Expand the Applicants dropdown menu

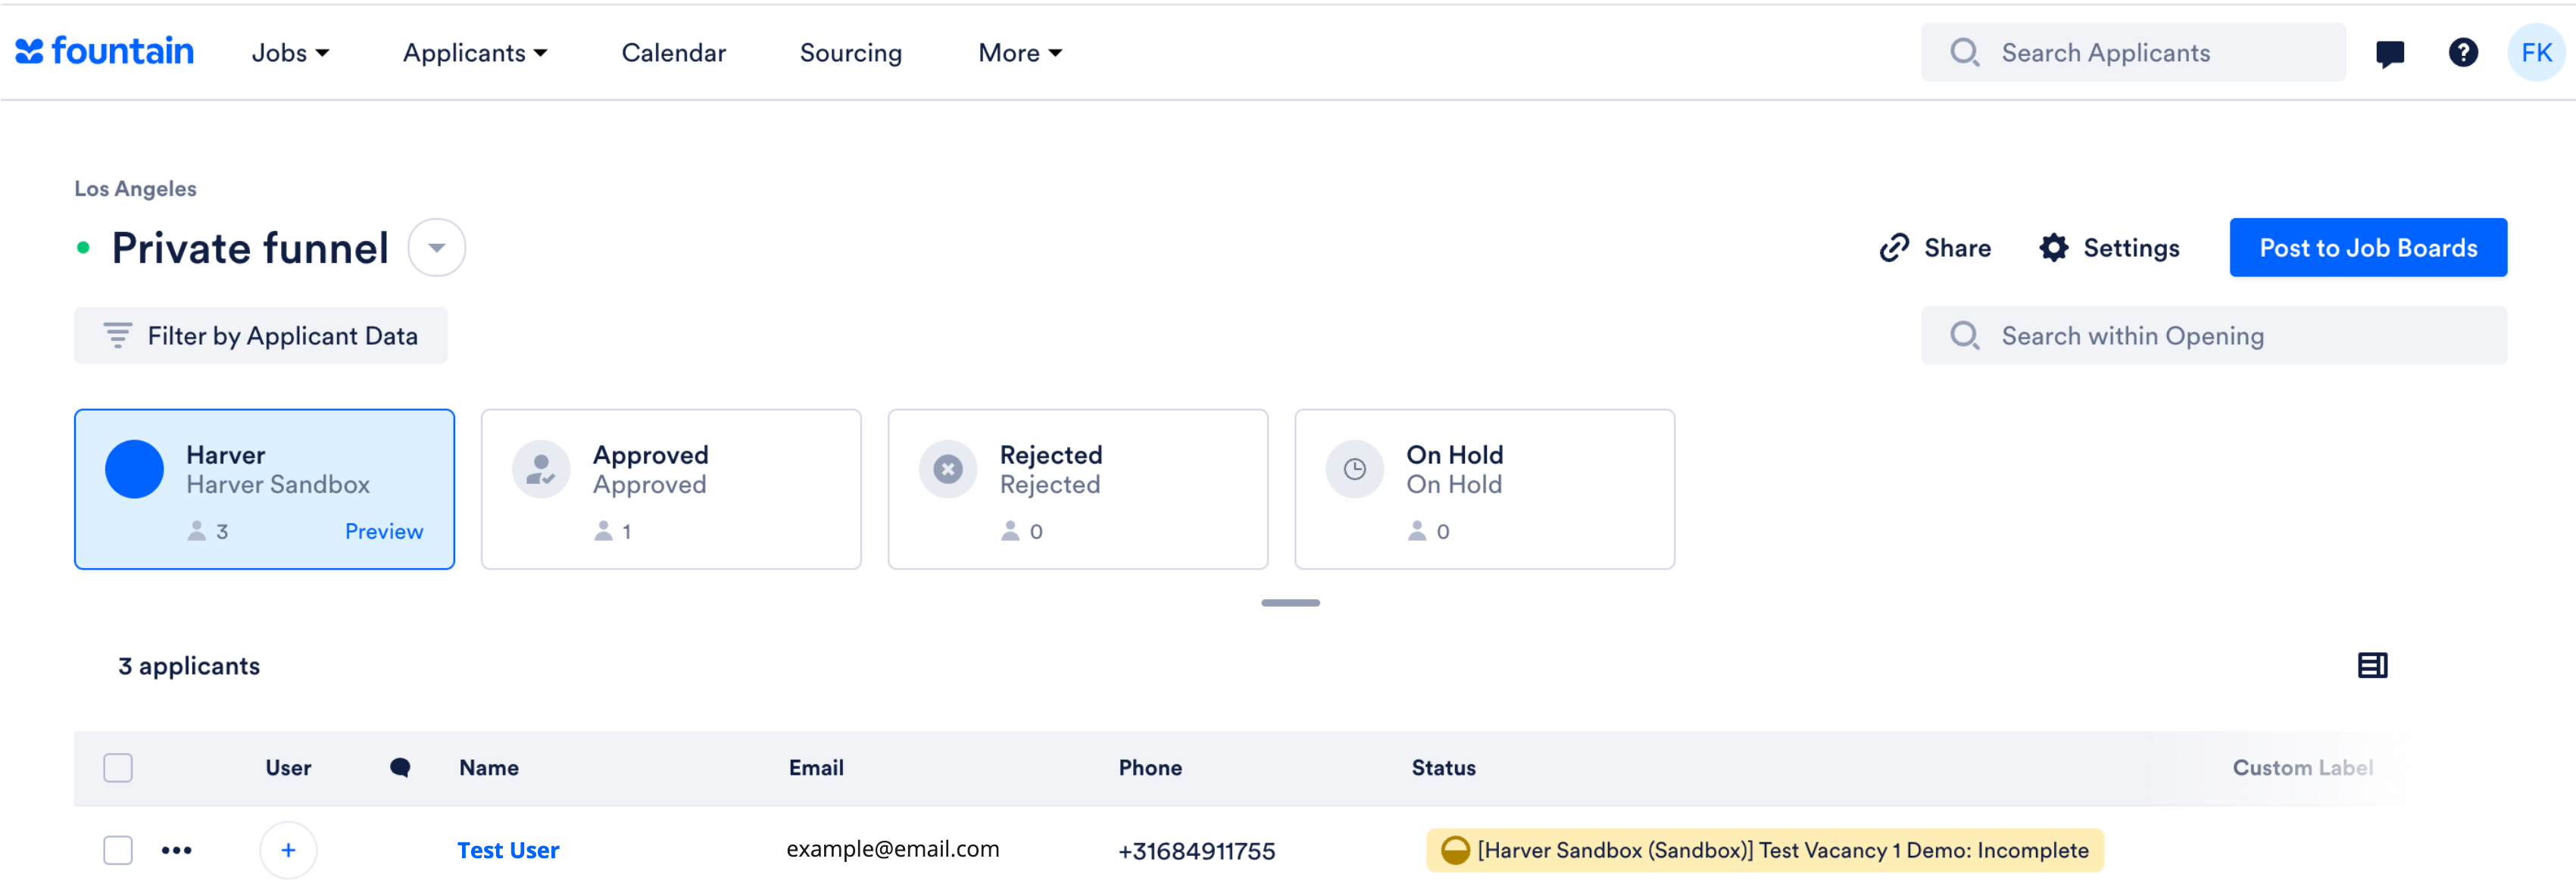(x=475, y=53)
